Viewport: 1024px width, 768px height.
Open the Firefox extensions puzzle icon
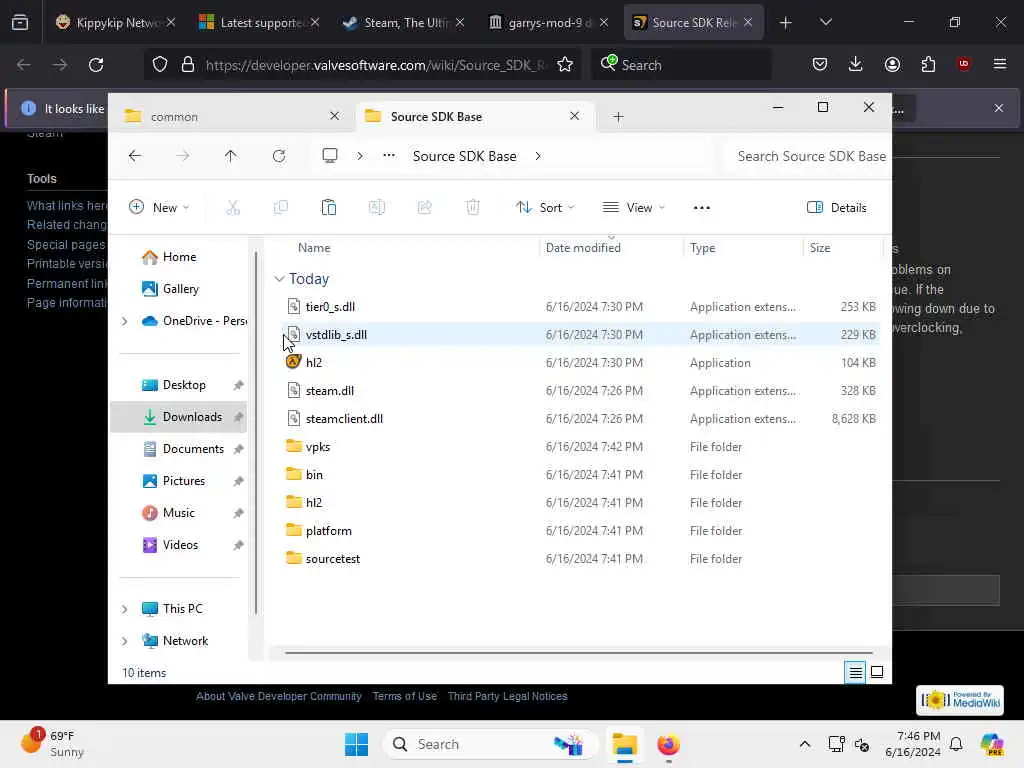[x=928, y=64]
